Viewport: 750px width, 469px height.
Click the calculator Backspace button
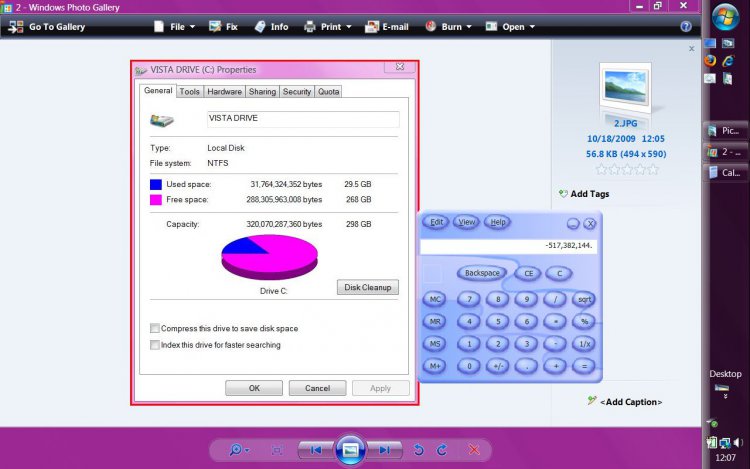coord(482,273)
